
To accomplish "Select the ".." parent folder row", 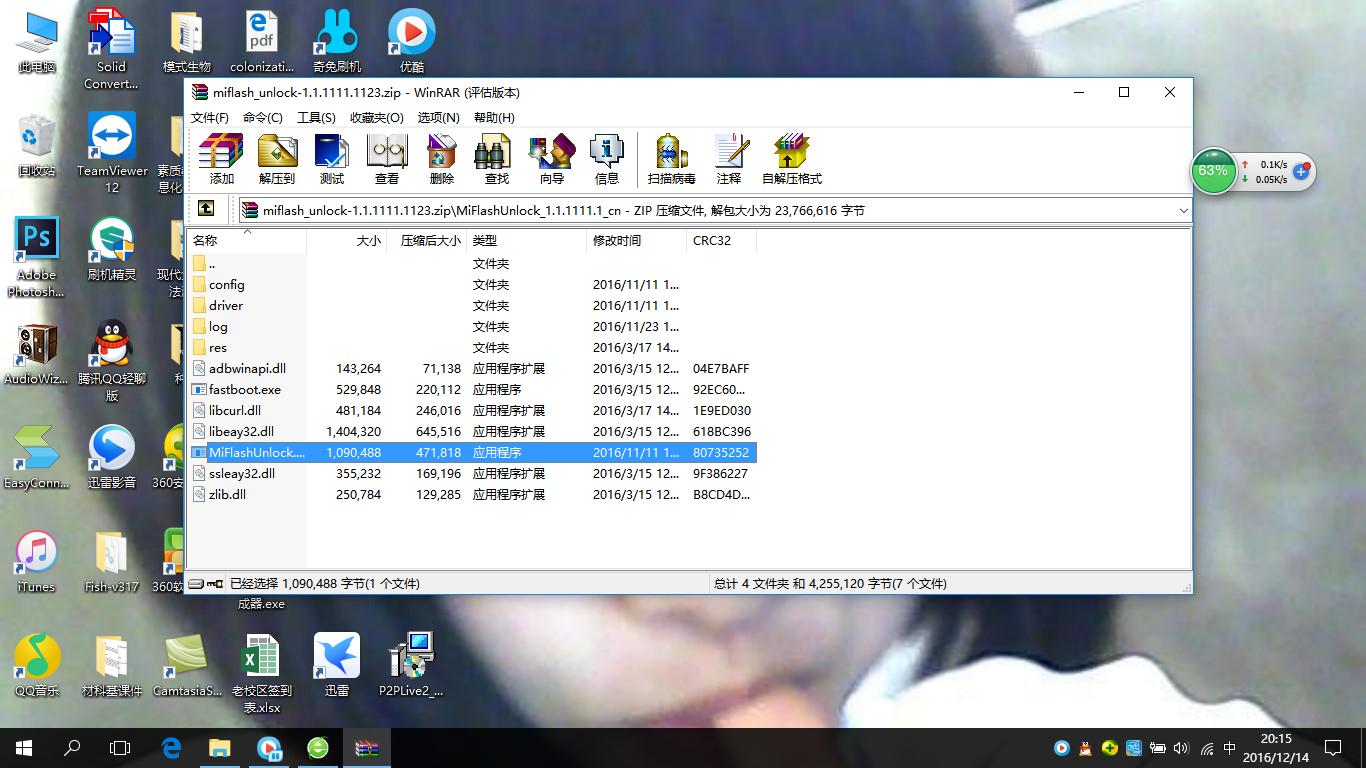I will [x=472, y=263].
